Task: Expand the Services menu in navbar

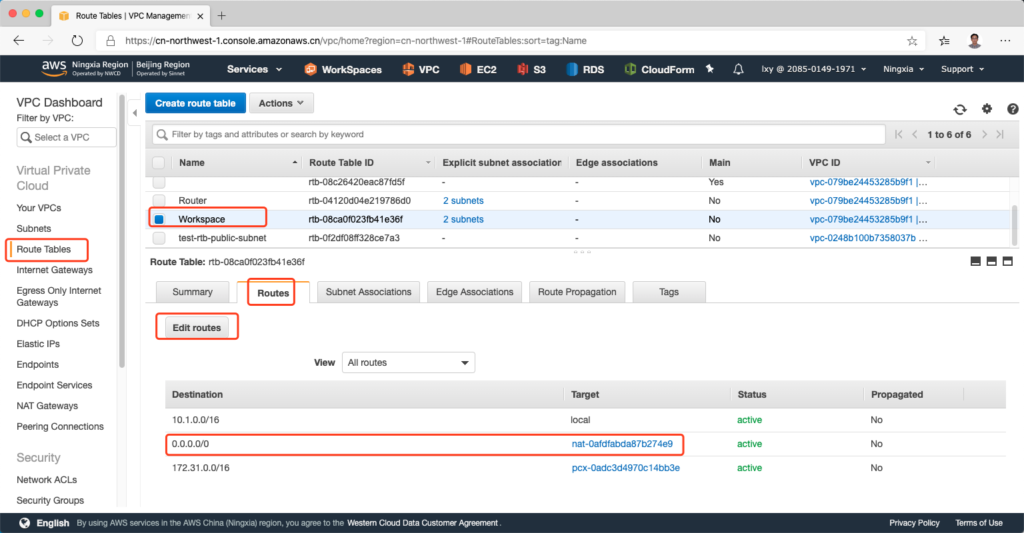Action: [253, 69]
